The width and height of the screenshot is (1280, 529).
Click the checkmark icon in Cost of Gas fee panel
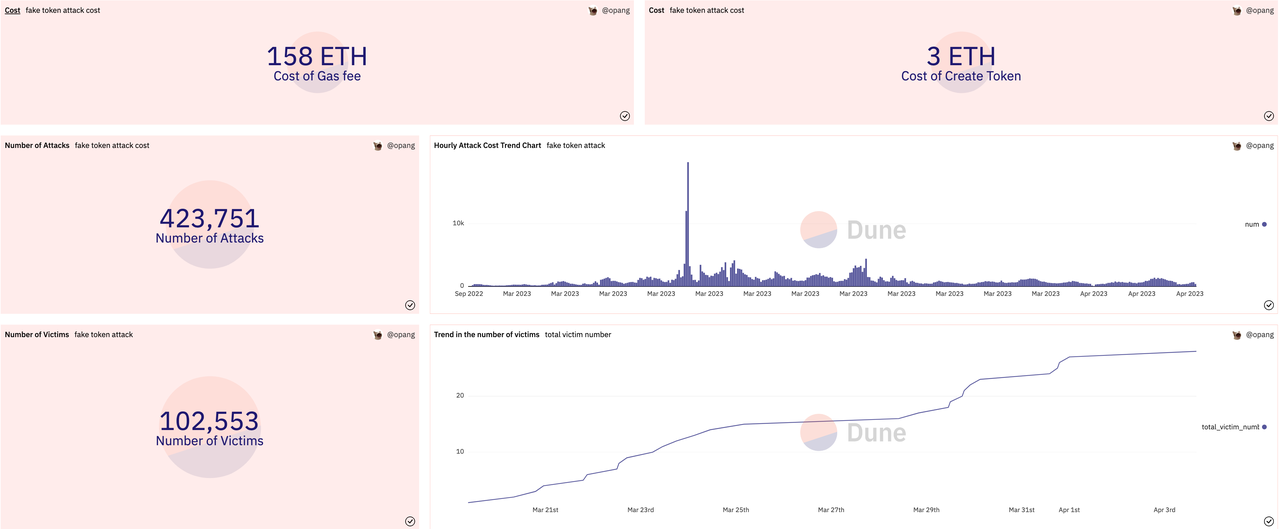(x=625, y=116)
